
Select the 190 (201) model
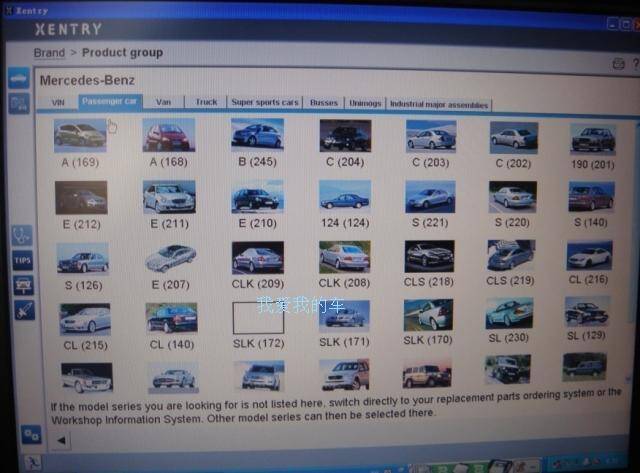593,140
